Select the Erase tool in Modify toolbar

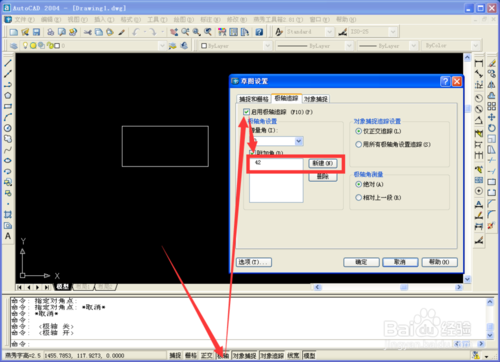[x=491, y=63]
